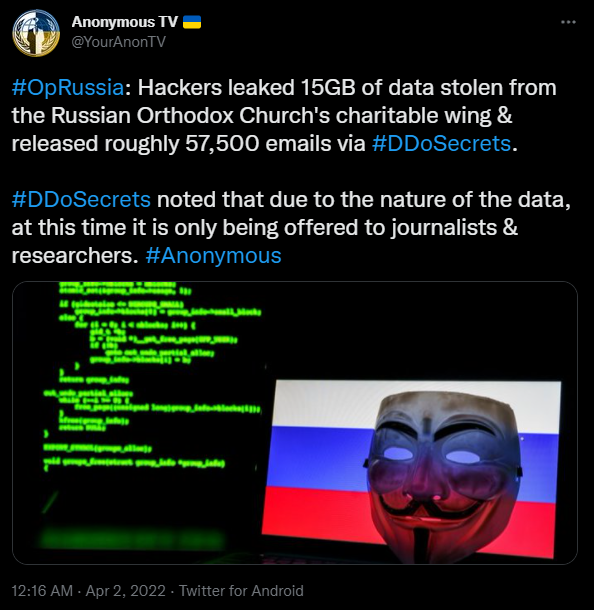This screenshot has height=610, width=594.
Task: Open #DDoSecrets hashtag before 'noted that'
Action: pyautogui.click(x=81, y=200)
